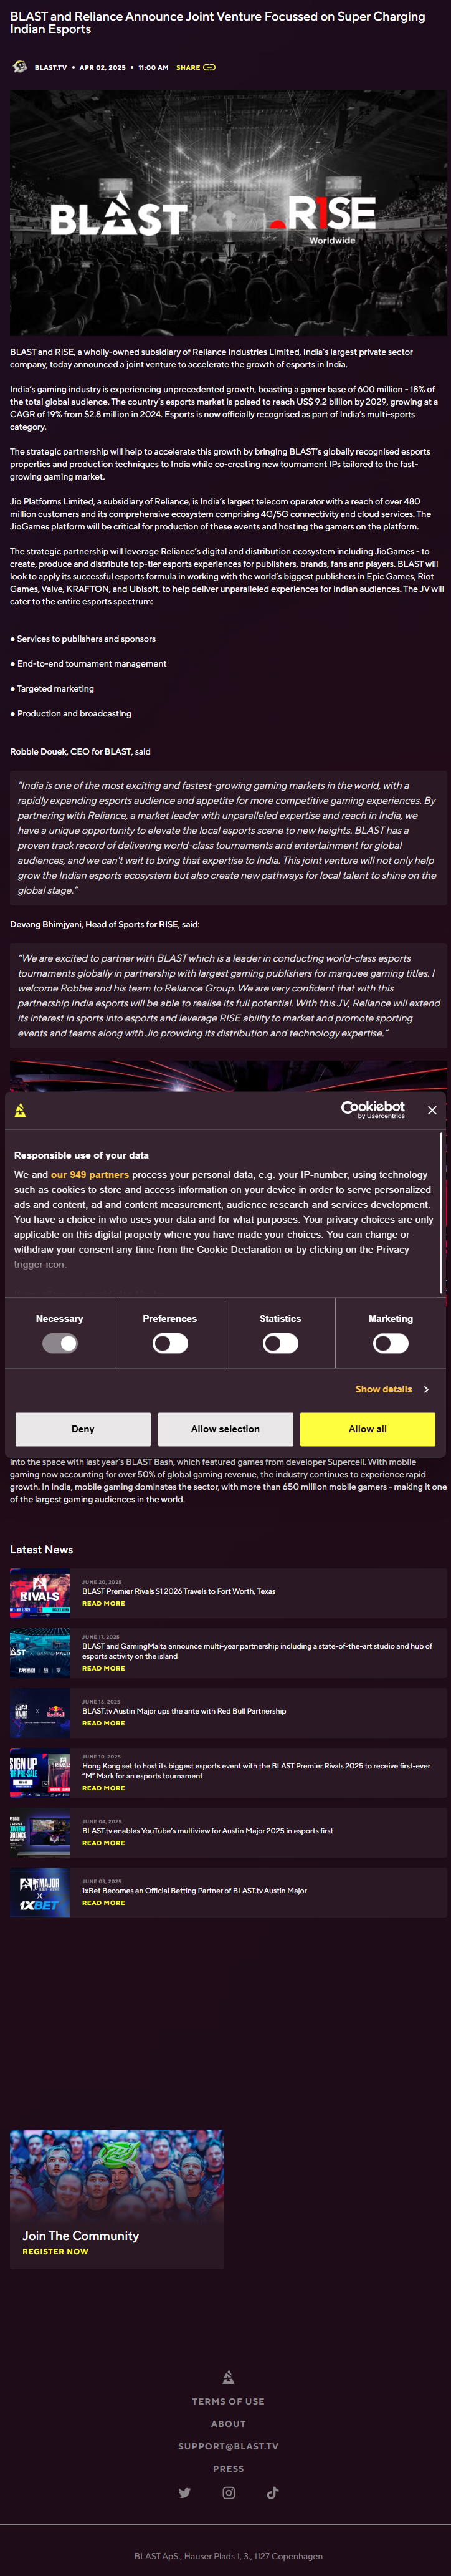Open the Terms of Use footer link
This screenshot has height=2576, width=451.
click(x=228, y=2401)
